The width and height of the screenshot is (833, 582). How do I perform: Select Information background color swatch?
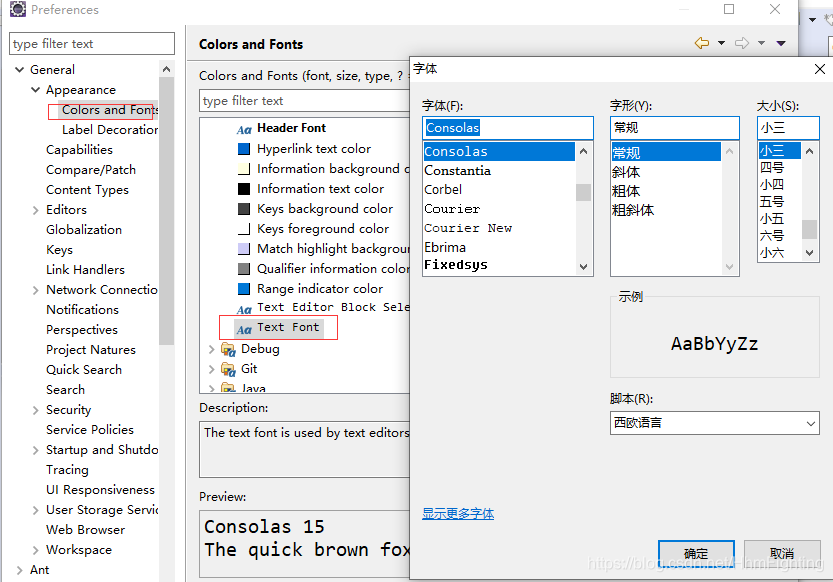[x=244, y=169]
